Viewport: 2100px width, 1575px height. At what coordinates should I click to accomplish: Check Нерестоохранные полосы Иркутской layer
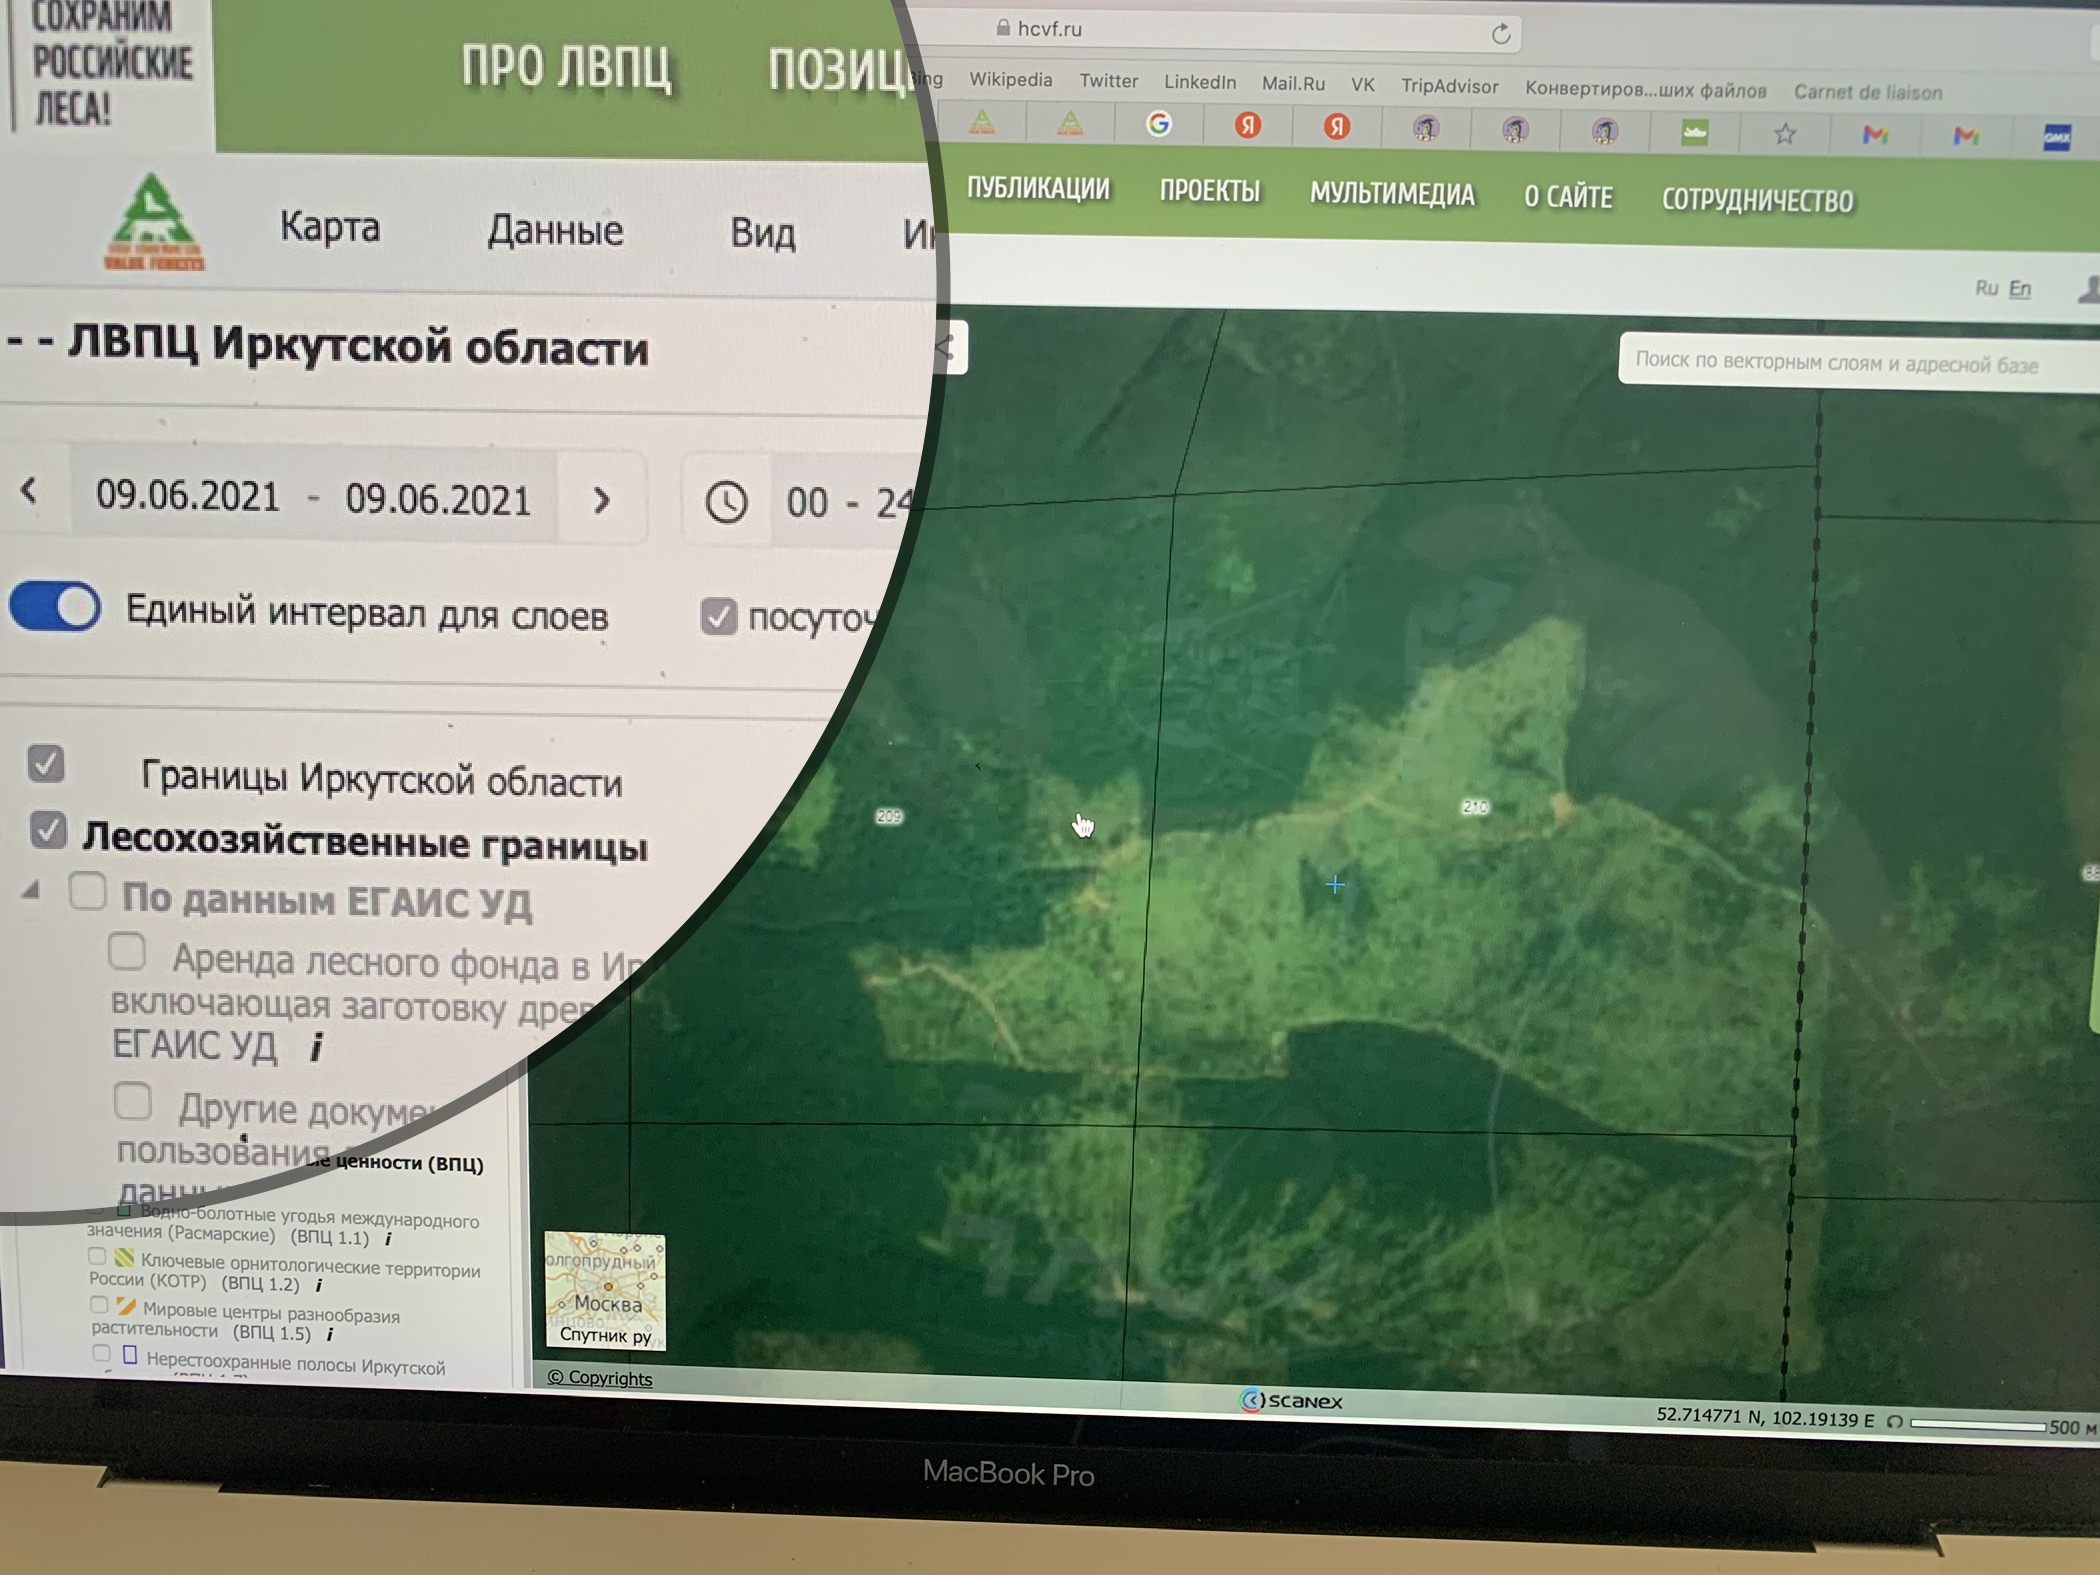click(x=101, y=1353)
